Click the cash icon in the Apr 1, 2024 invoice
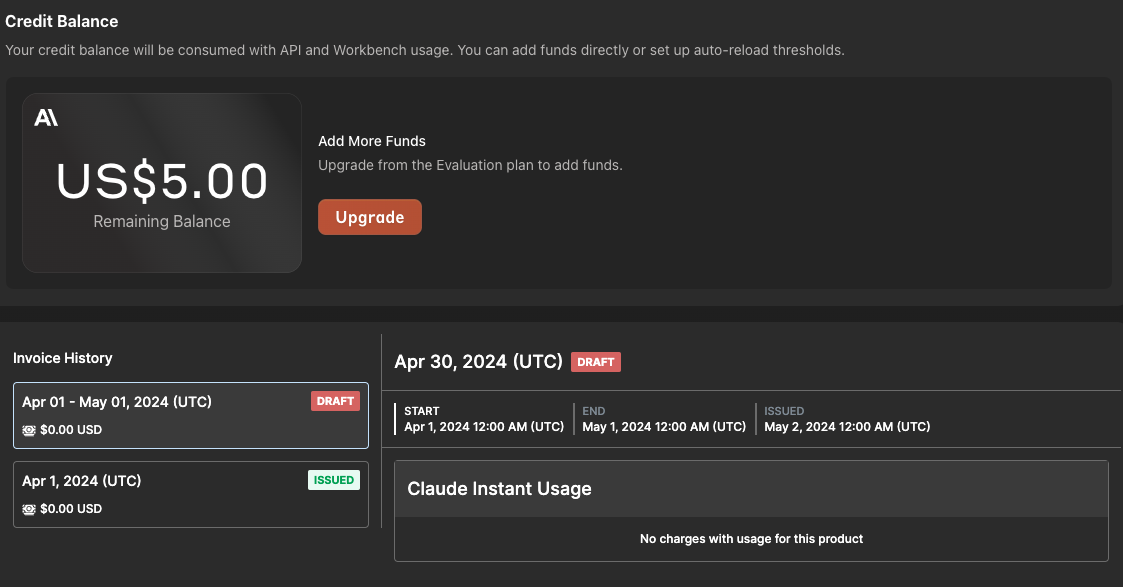This screenshot has width=1123, height=587. pos(29,509)
